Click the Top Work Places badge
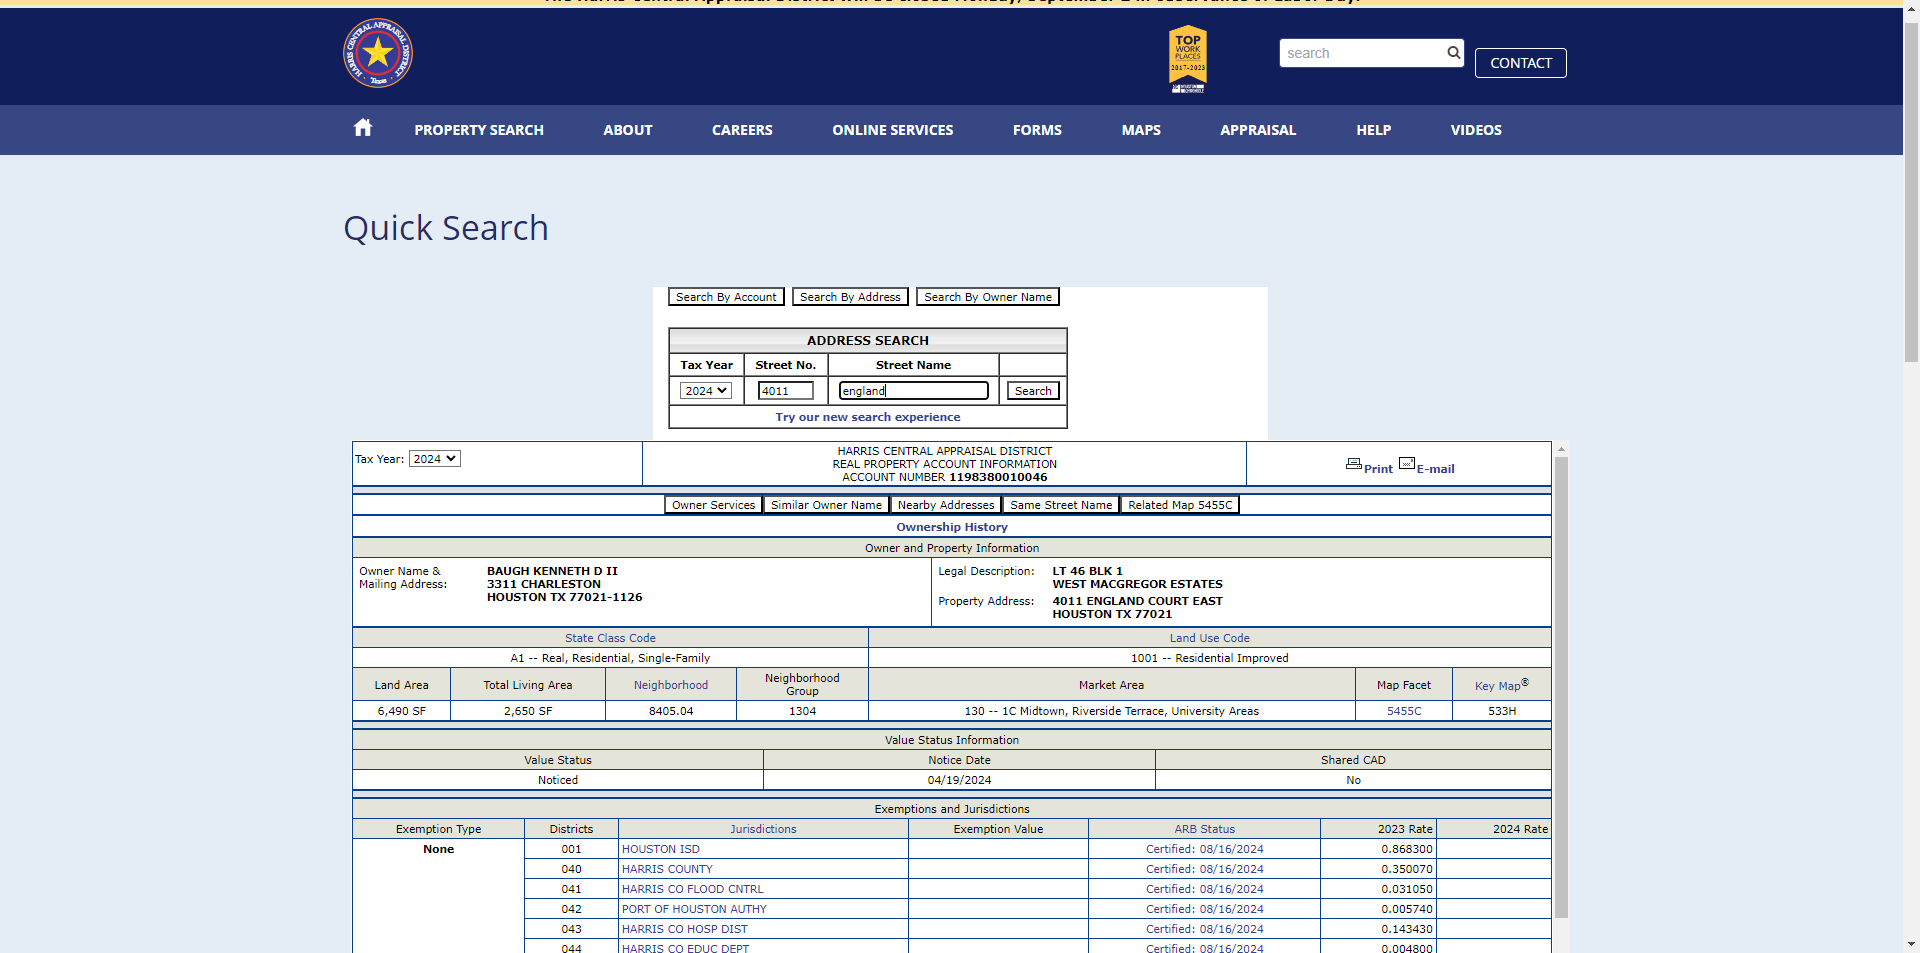The width and height of the screenshot is (1920, 953). point(1188,59)
